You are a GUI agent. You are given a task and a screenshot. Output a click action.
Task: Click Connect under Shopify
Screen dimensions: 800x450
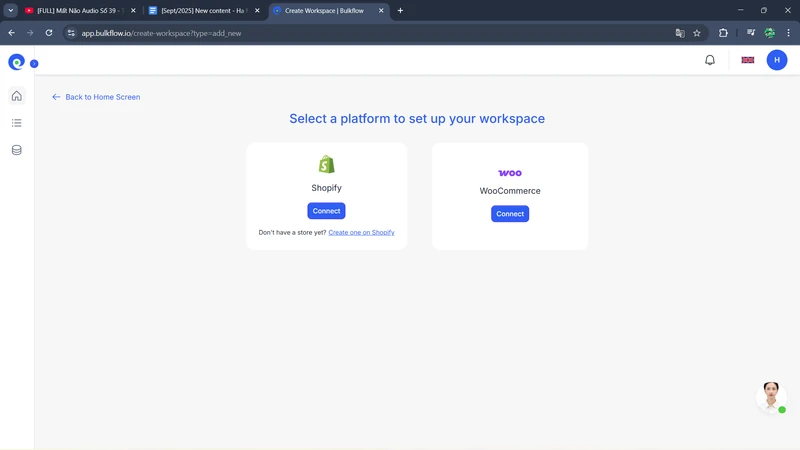[326, 211]
